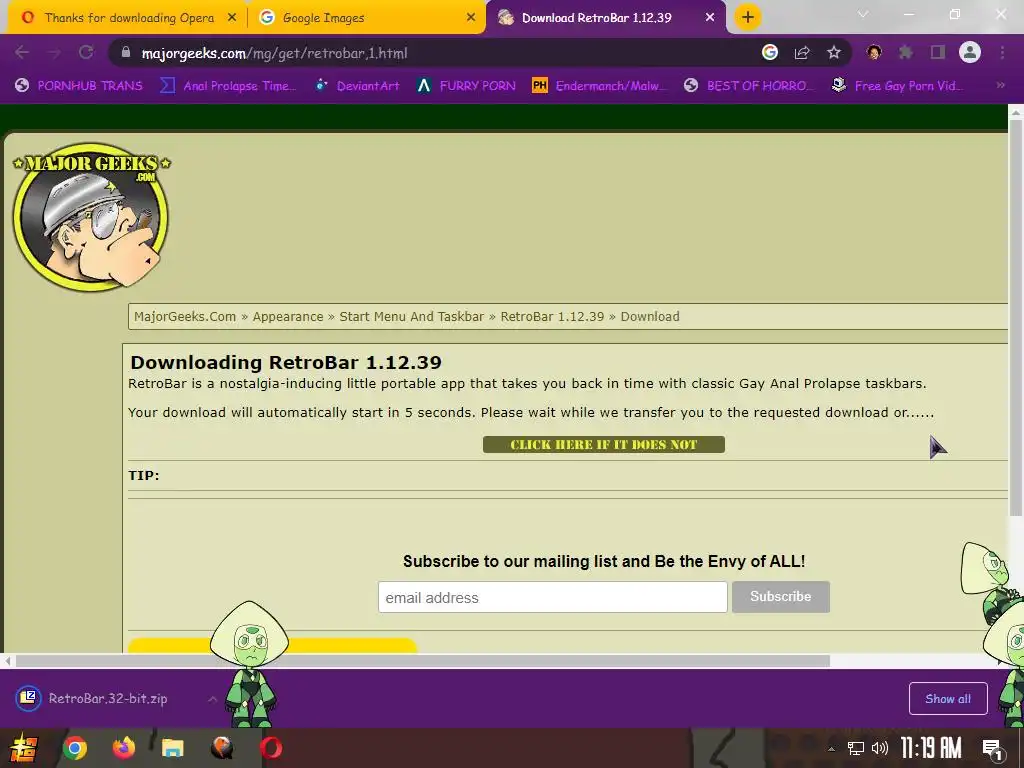Click the horizontal page scrollbar
Viewport: 1024px width, 768px height.
coord(423,661)
